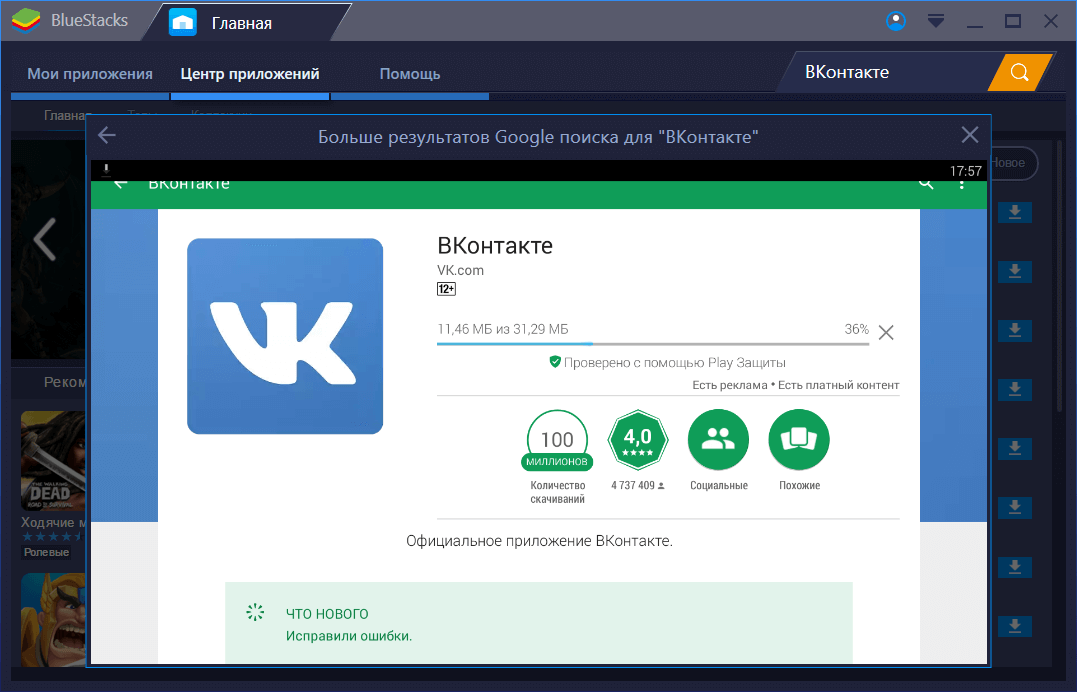Open the VK.com developer link
1077x692 pixels.
[x=460, y=270]
